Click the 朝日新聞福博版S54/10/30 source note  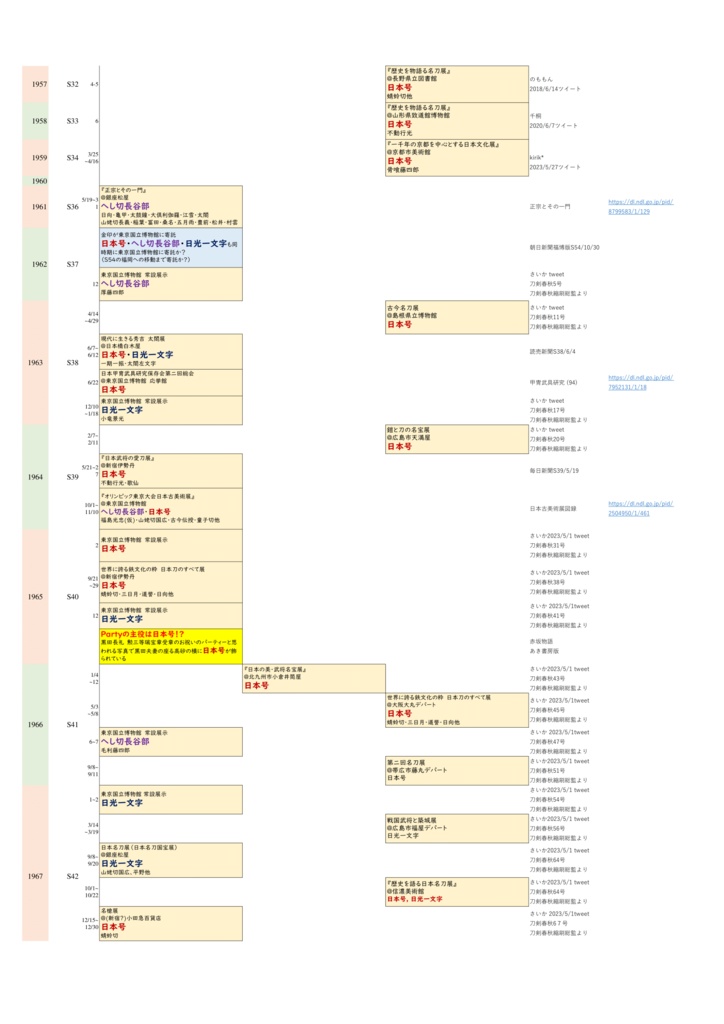point(564,248)
